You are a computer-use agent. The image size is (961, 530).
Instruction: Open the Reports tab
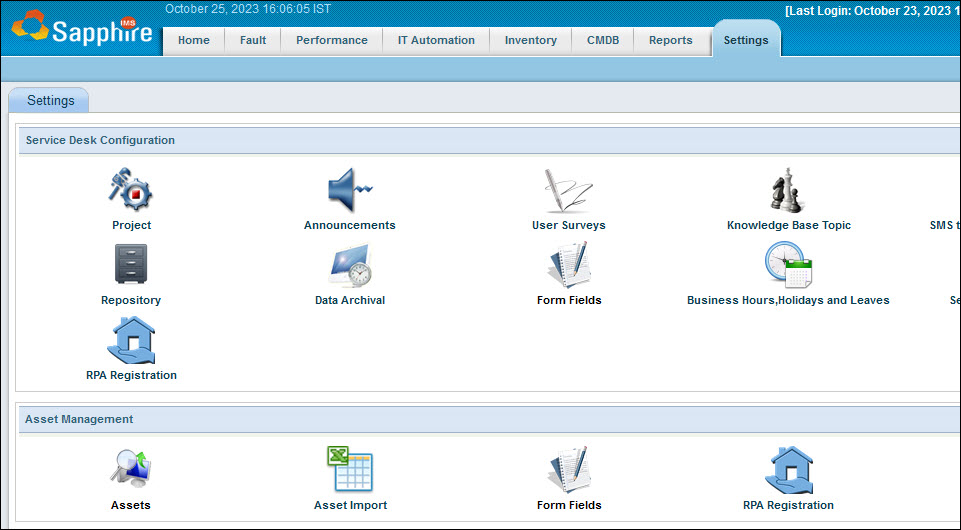pyautogui.click(x=670, y=41)
